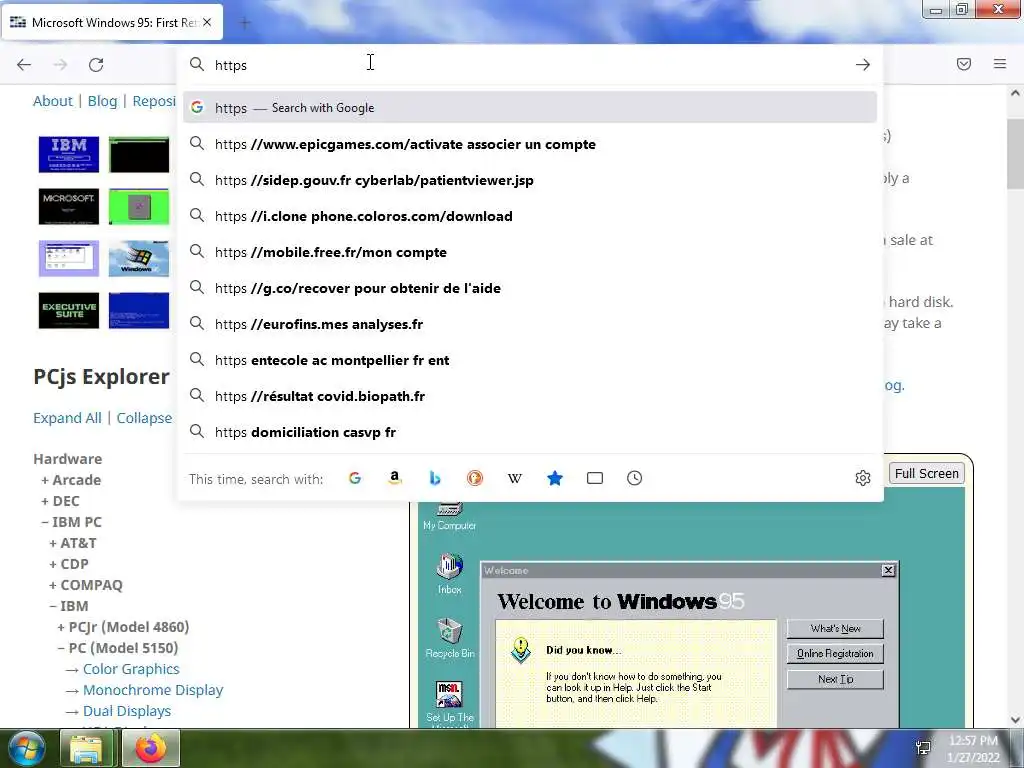
Task: Click the Next Tip button
Action: point(835,679)
